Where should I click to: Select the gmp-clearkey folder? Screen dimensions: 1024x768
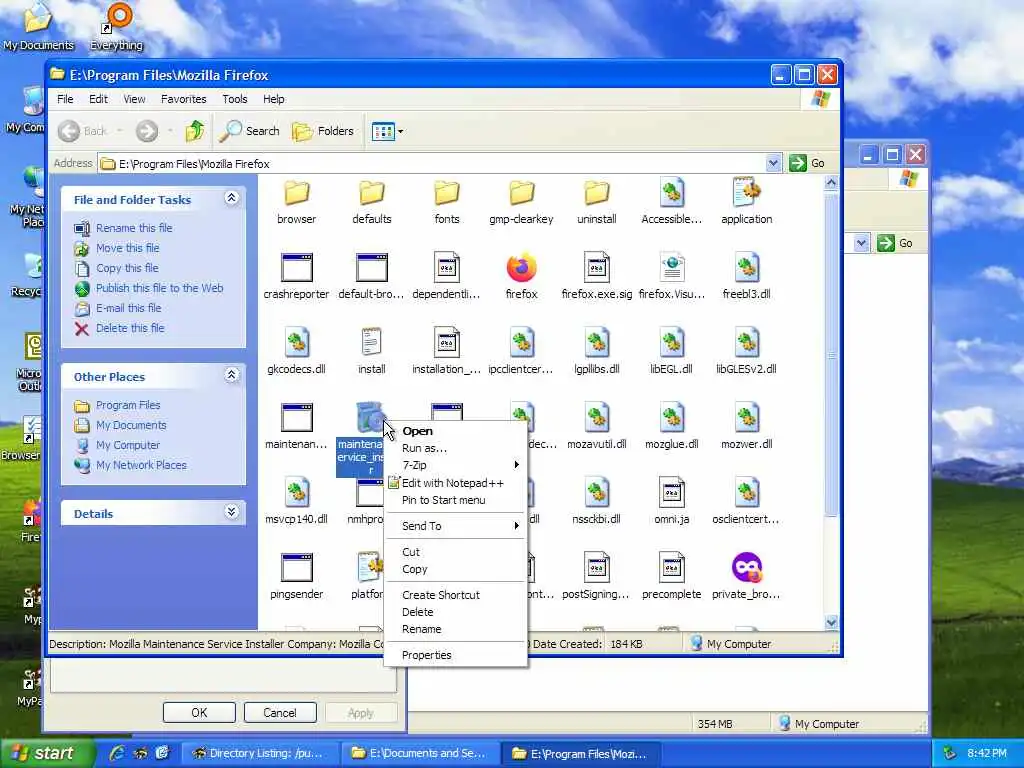[522, 194]
